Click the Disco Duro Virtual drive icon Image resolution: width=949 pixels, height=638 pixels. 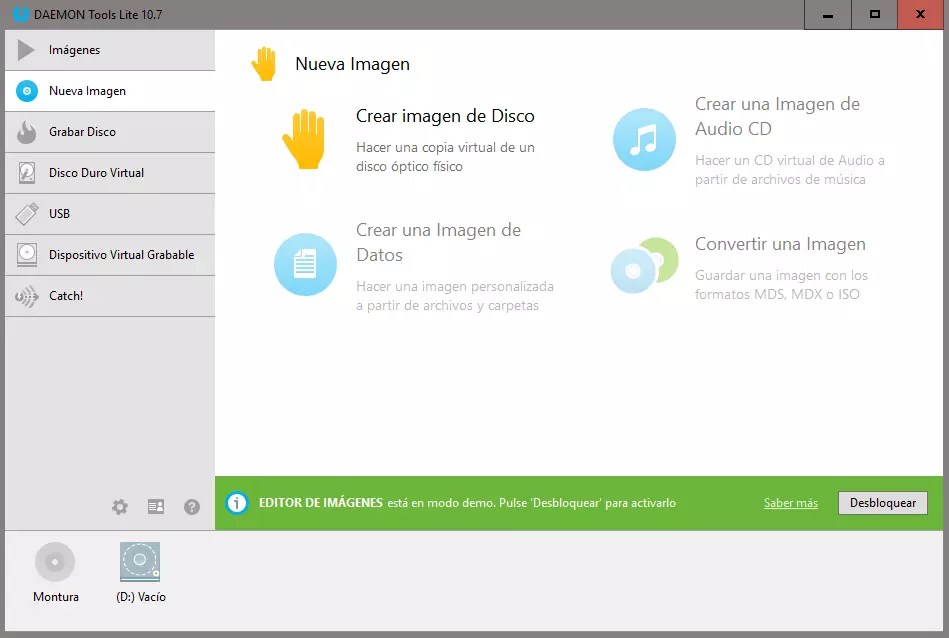[27, 173]
